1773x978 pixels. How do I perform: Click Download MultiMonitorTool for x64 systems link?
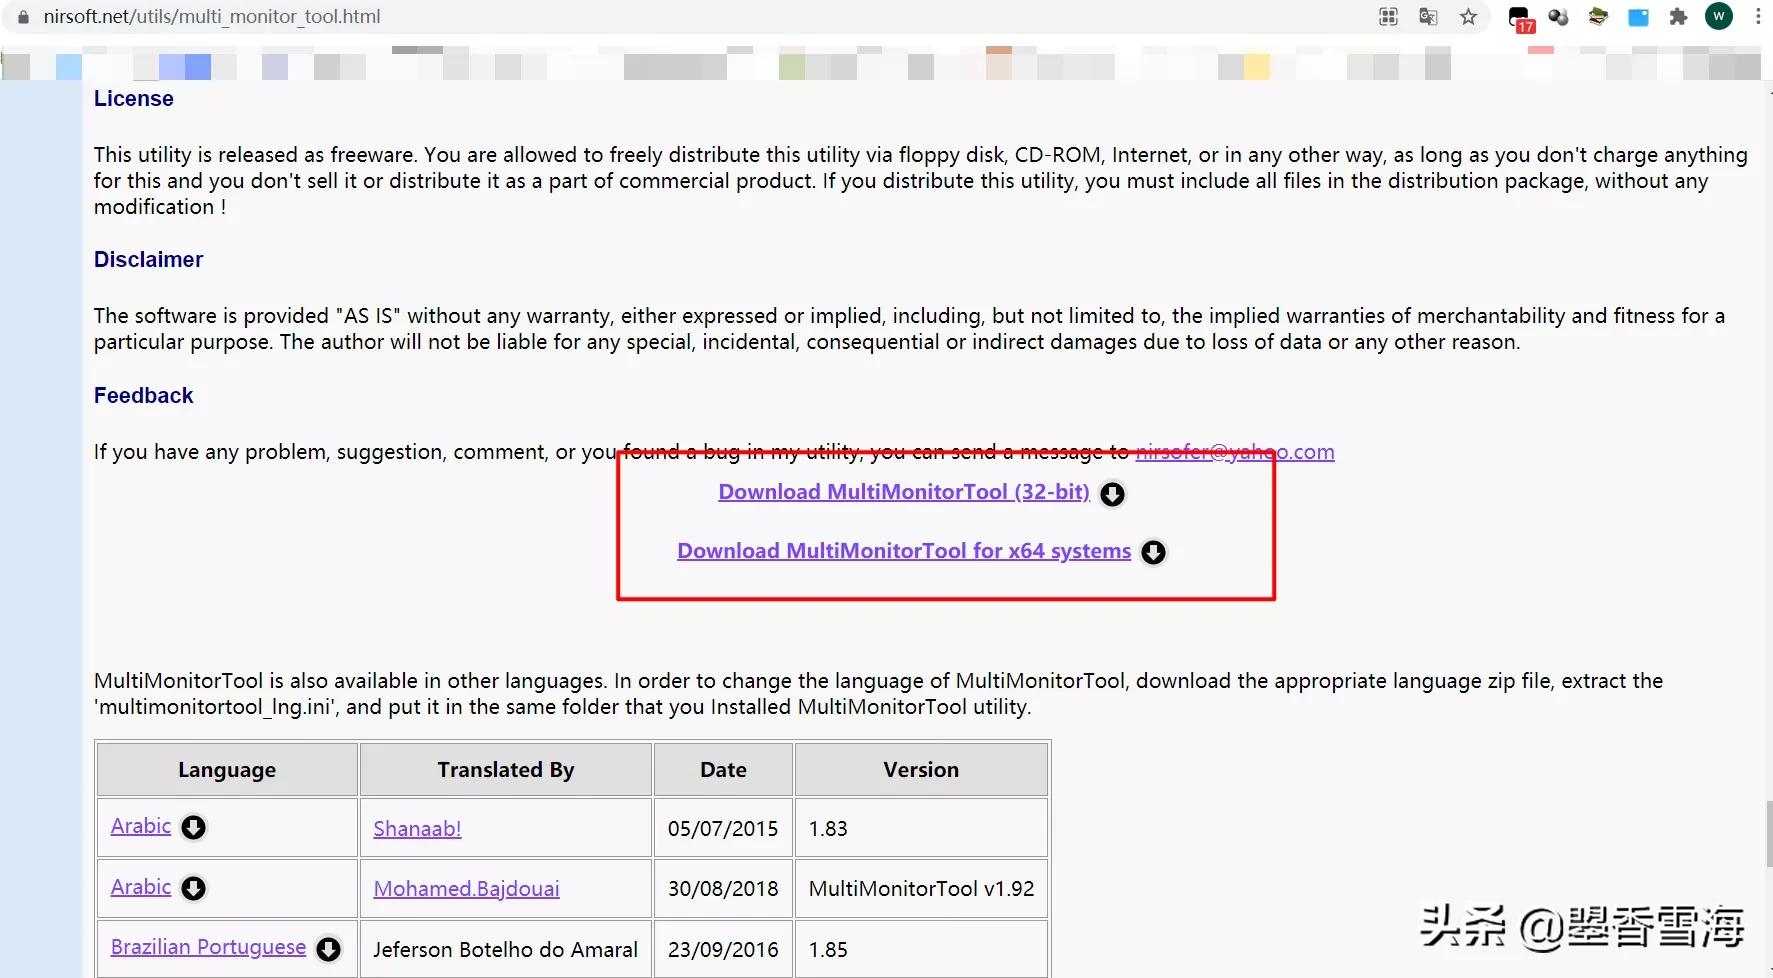(x=904, y=551)
